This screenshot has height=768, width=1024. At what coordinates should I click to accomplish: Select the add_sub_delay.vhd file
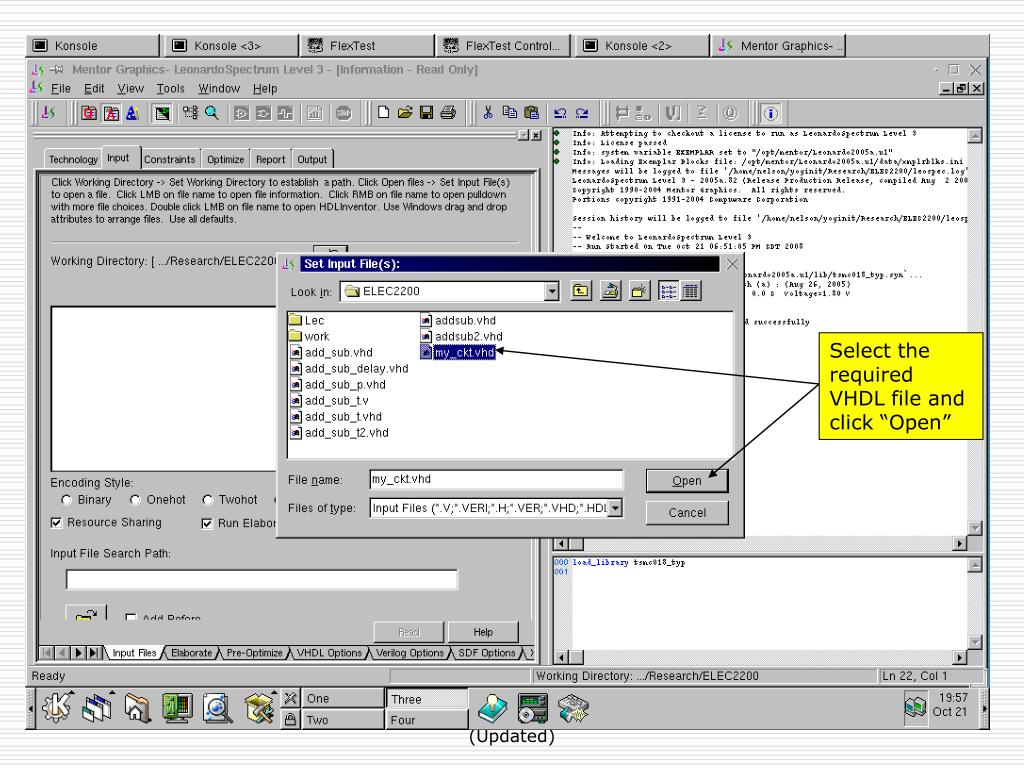coord(349,368)
